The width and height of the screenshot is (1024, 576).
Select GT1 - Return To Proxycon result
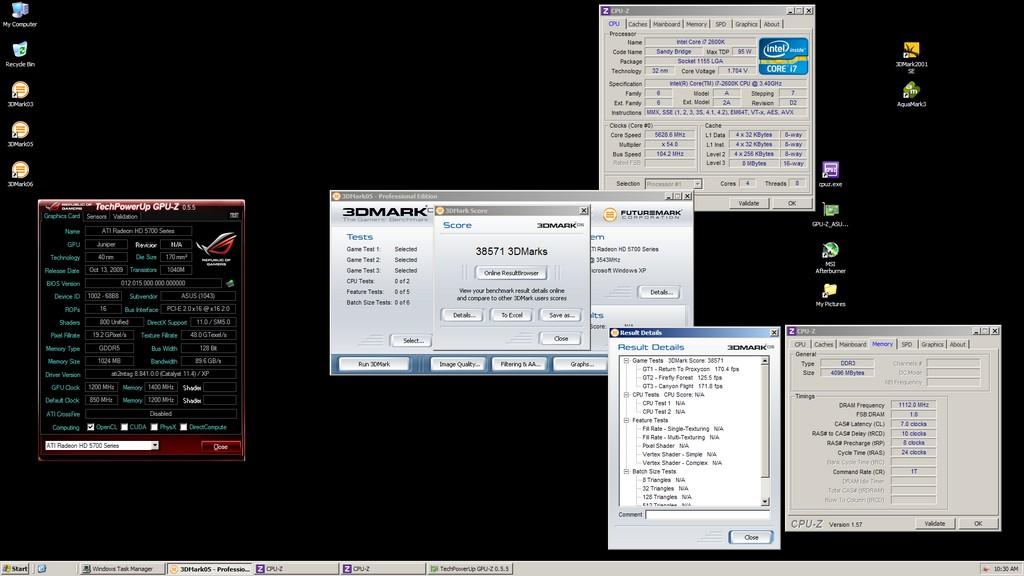click(690, 369)
